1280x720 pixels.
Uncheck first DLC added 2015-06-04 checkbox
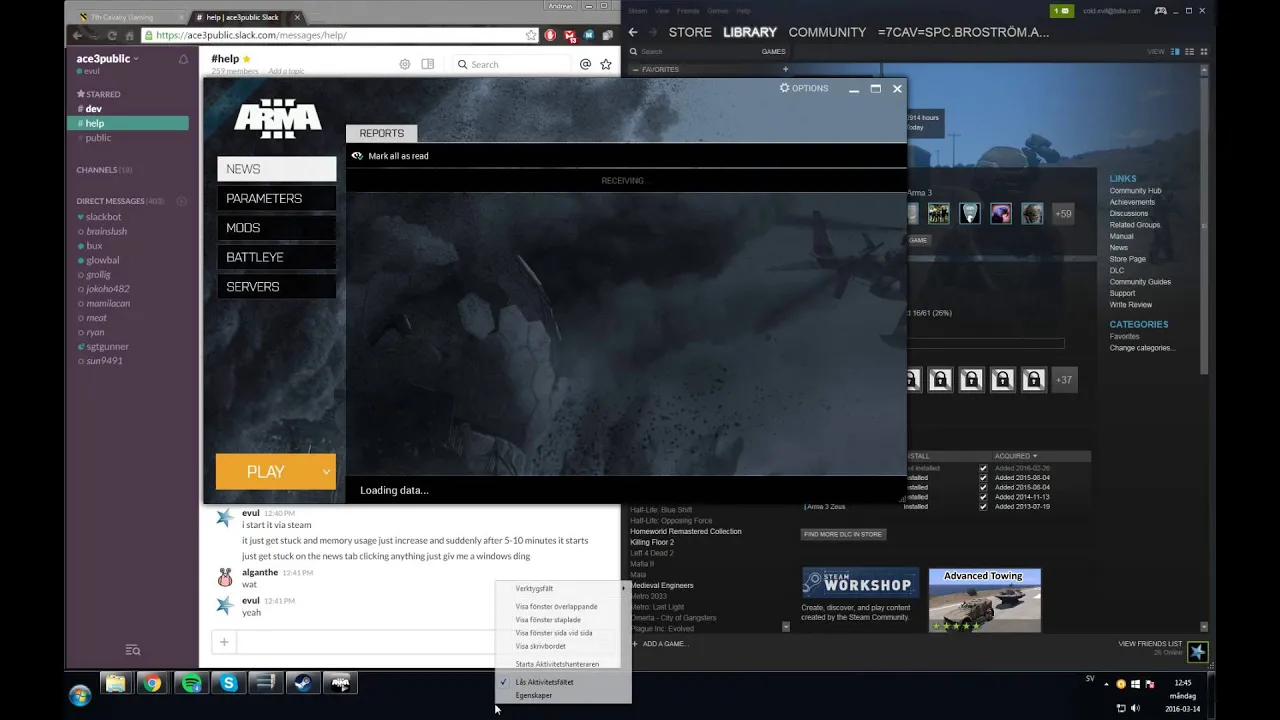pos(983,478)
